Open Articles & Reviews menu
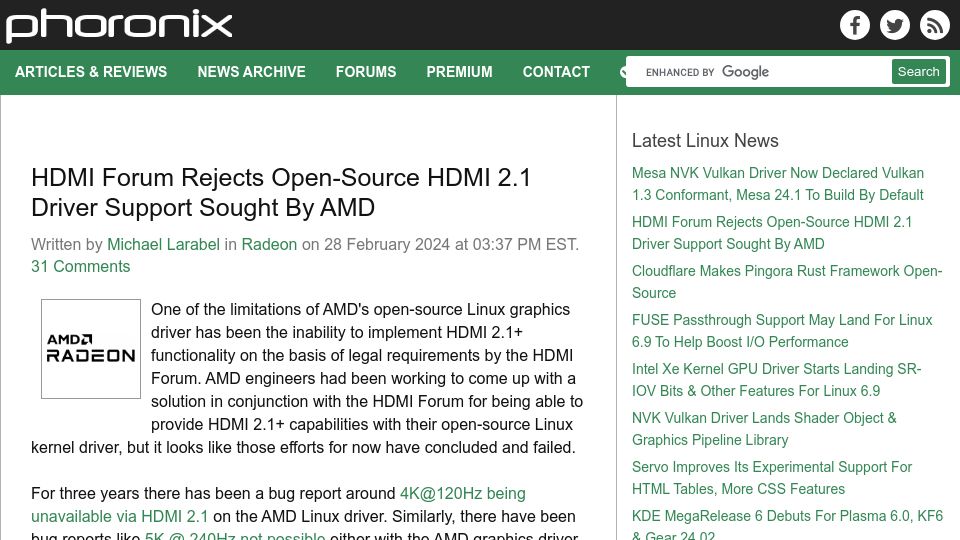This screenshot has width=960, height=540. pos(91,72)
